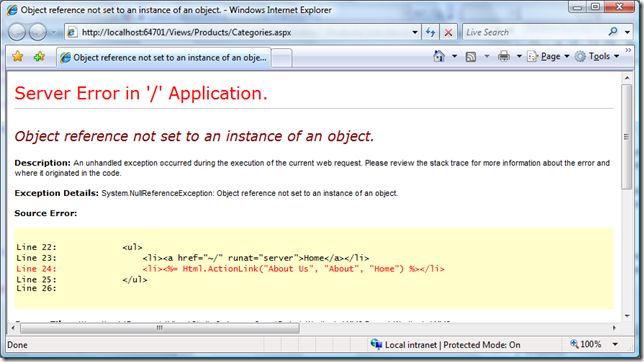Click 'Protected Mode: On' status text
This screenshot has width=644, height=362.
[x=481, y=345]
